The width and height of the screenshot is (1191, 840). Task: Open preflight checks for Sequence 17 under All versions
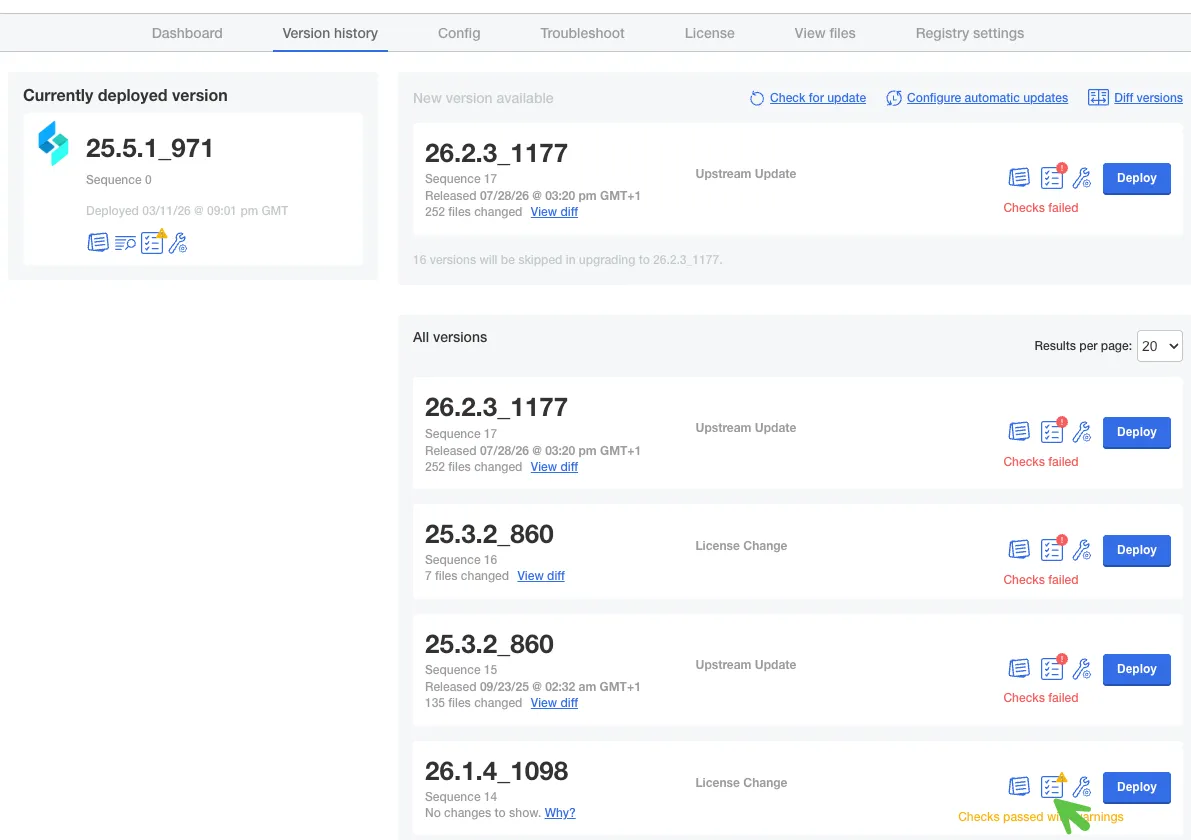pyautogui.click(x=1052, y=432)
